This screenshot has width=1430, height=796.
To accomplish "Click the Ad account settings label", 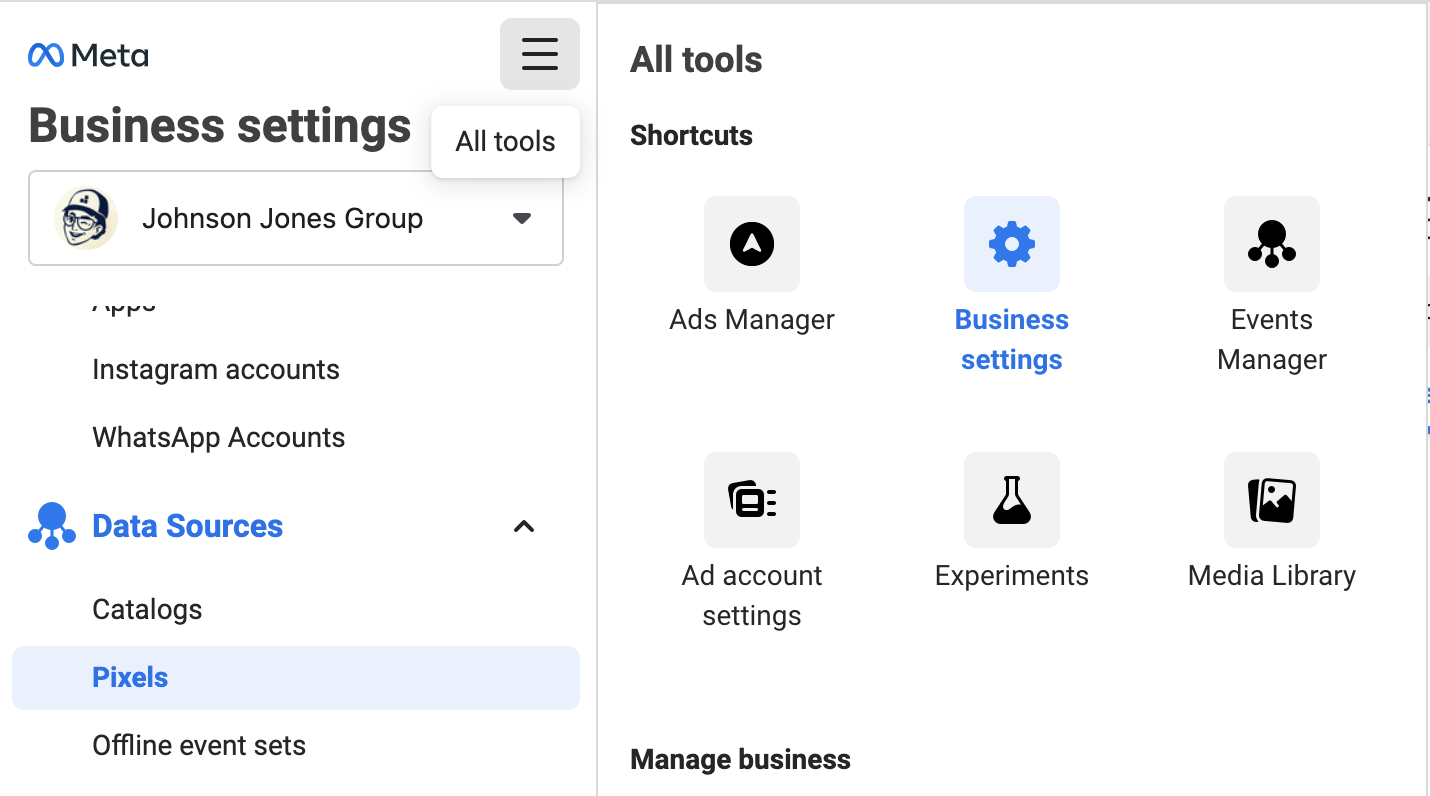I will [x=752, y=596].
